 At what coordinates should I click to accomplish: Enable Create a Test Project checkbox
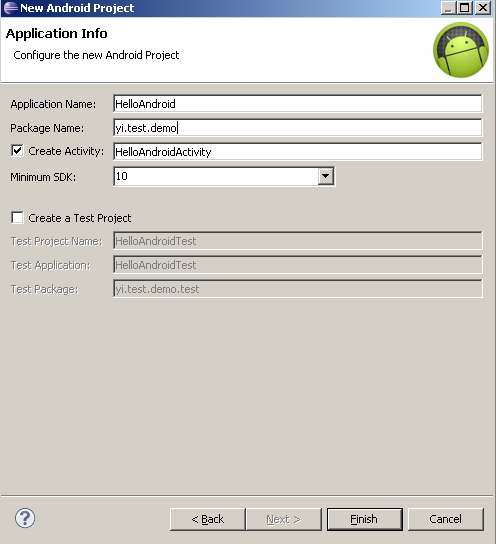[x=17, y=218]
